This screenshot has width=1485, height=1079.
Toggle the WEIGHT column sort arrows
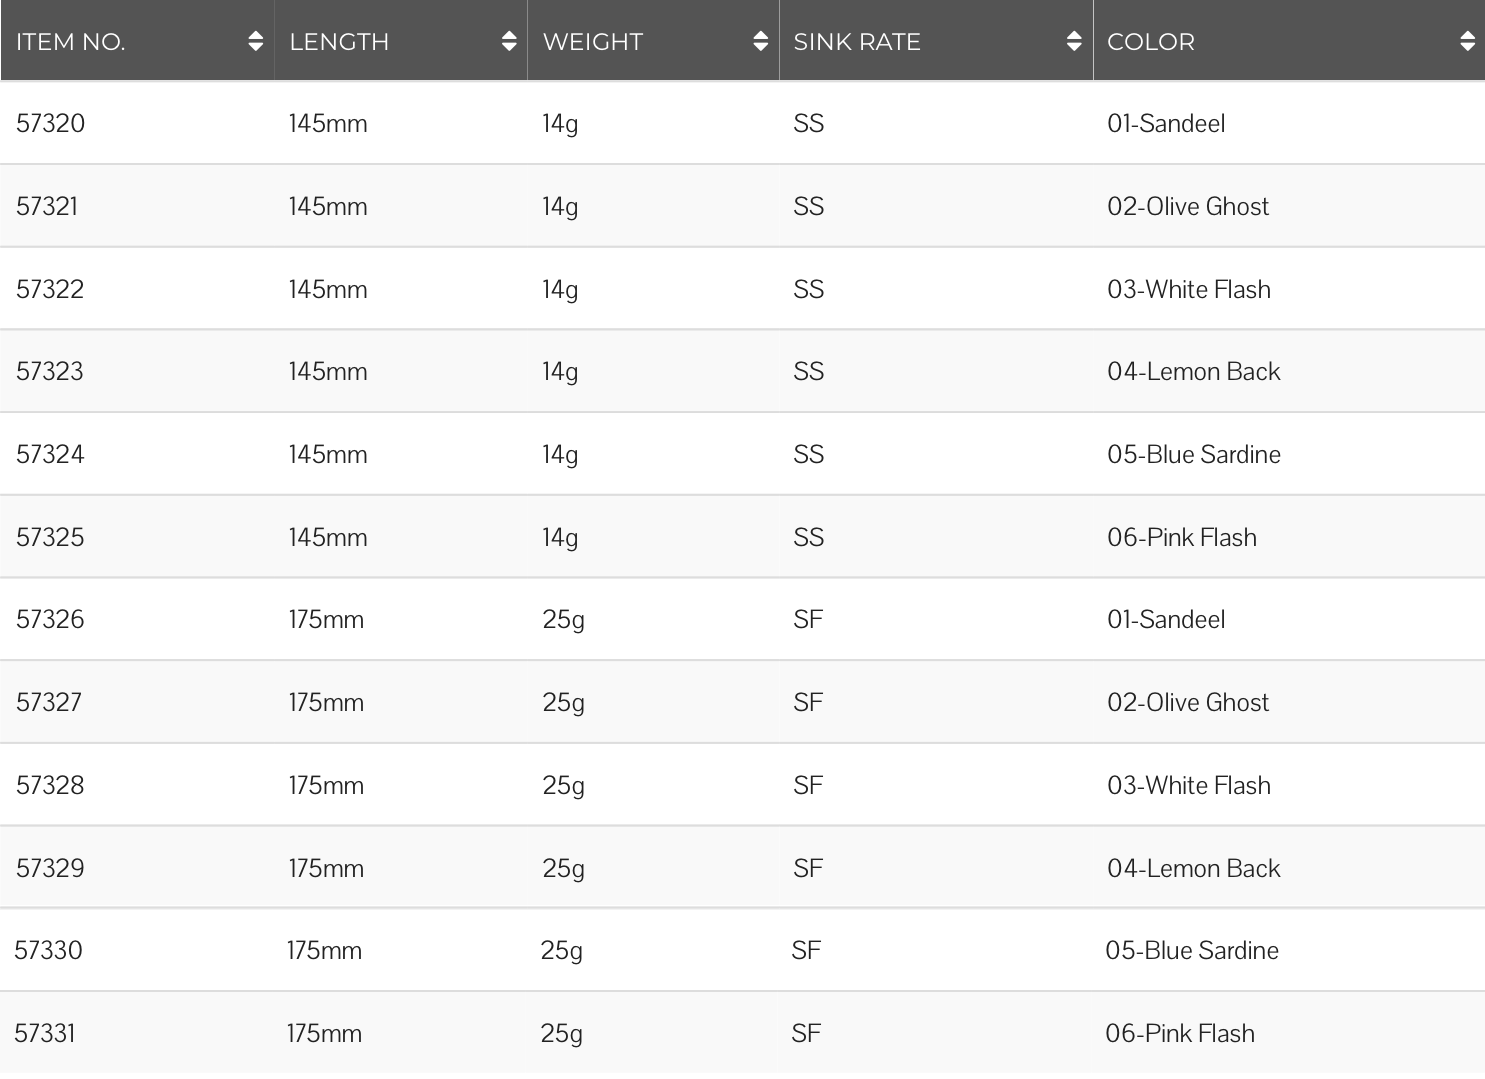click(761, 41)
